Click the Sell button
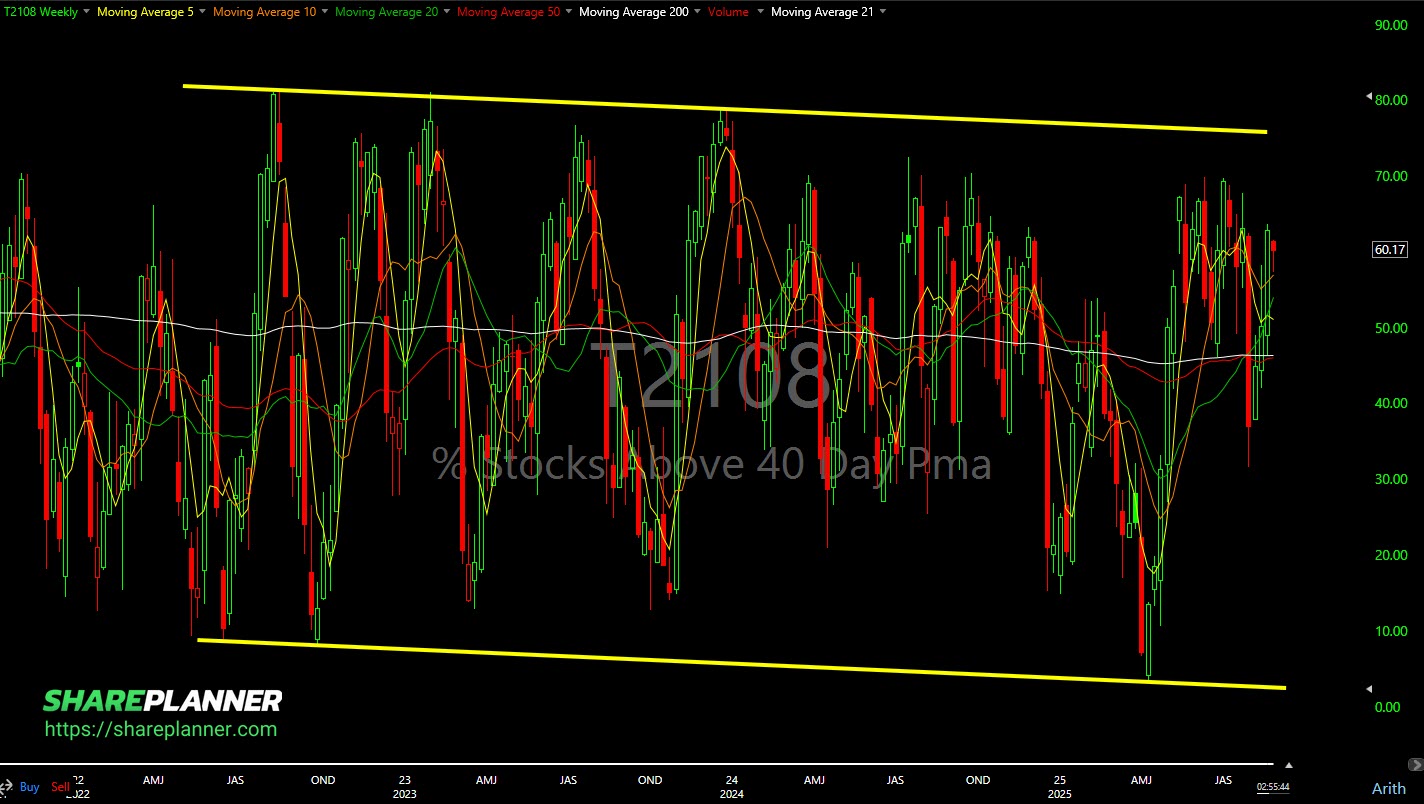Screen dimensions: 1424x804 [x=60, y=787]
